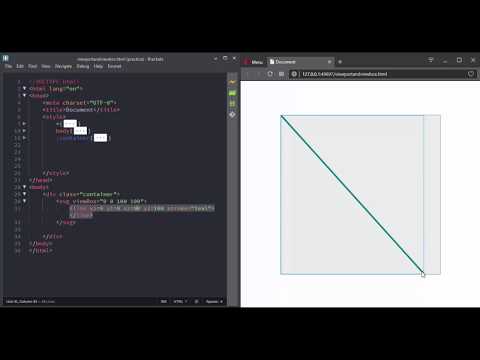Collapse the html lang tag fold arrow
Image resolution: width=480 pixels, height=360 pixels.
click(x=24, y=88)
